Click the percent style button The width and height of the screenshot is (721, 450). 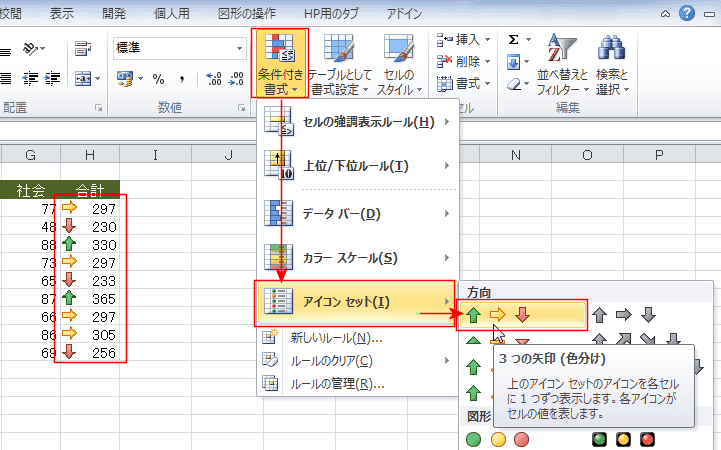(x=159, y=79)
